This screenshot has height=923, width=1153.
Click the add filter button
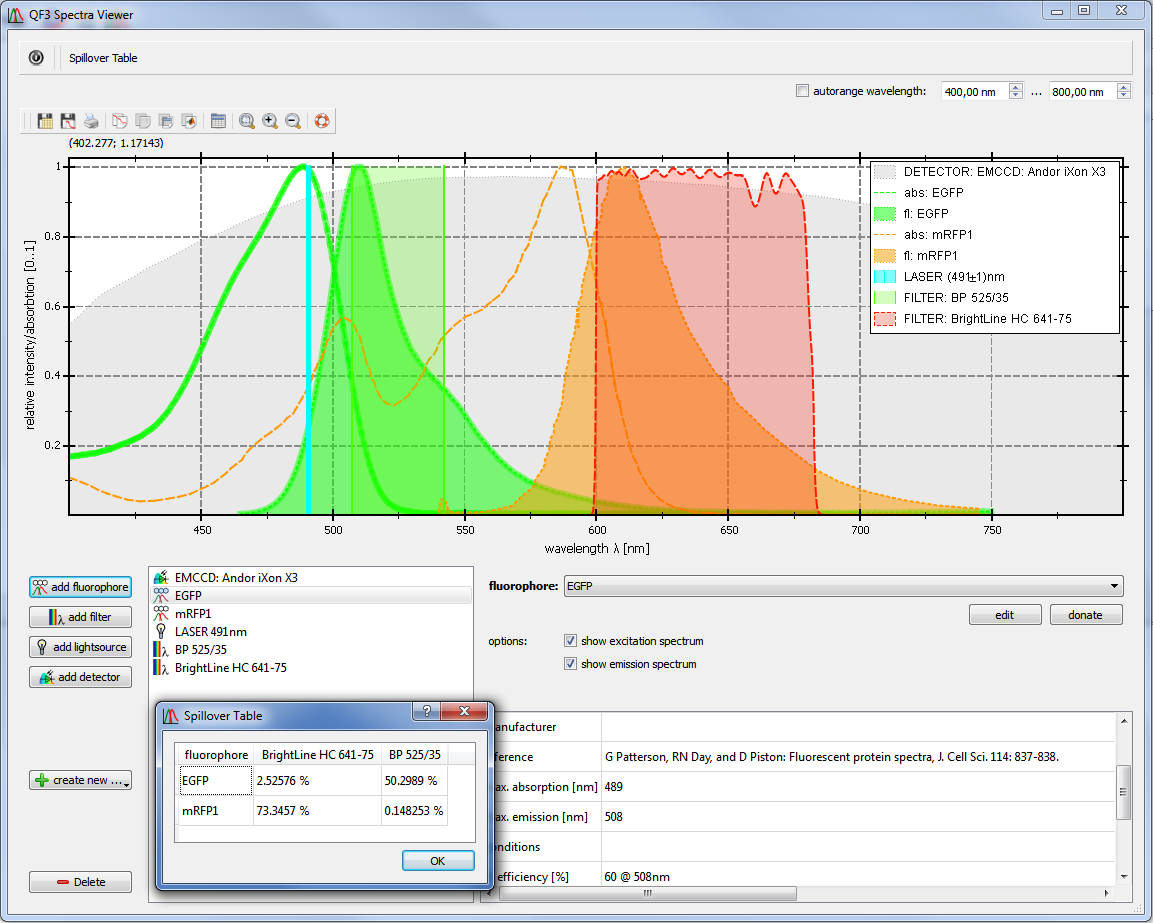pos(80,617)
